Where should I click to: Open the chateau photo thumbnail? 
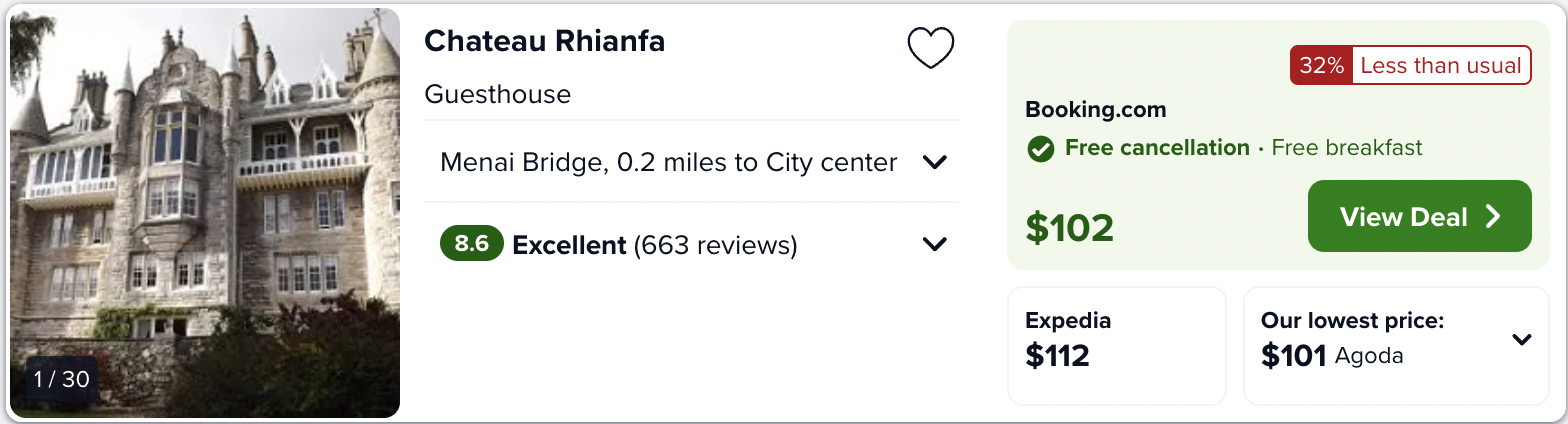[205, 213]
